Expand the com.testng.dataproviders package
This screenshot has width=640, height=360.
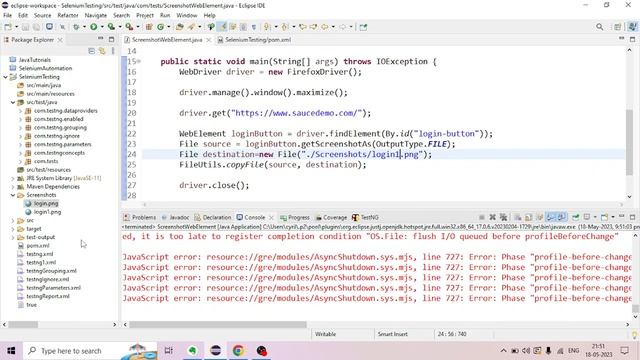click(20, 111)
